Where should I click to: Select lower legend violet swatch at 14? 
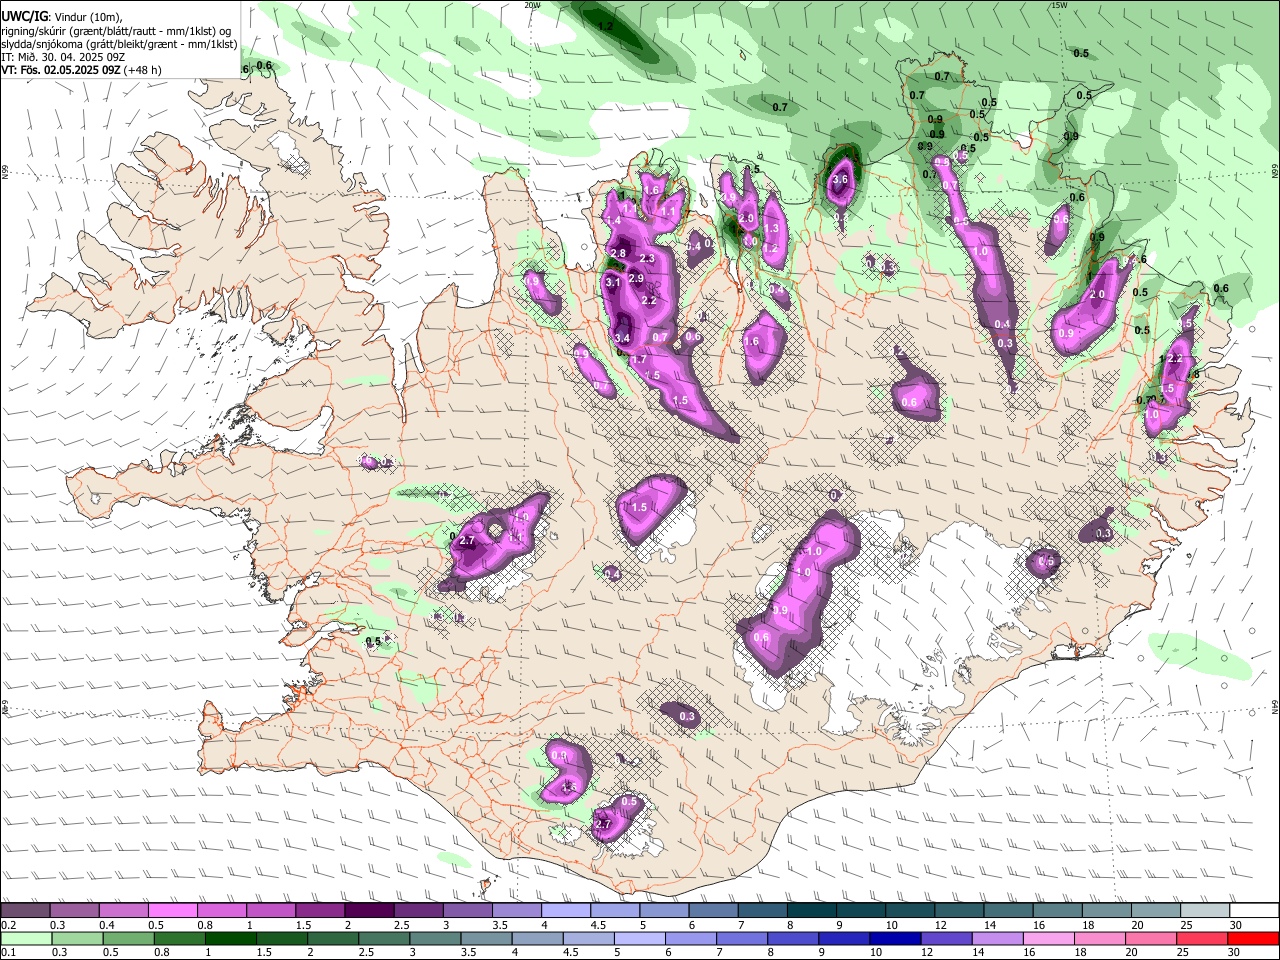point(996,938)
